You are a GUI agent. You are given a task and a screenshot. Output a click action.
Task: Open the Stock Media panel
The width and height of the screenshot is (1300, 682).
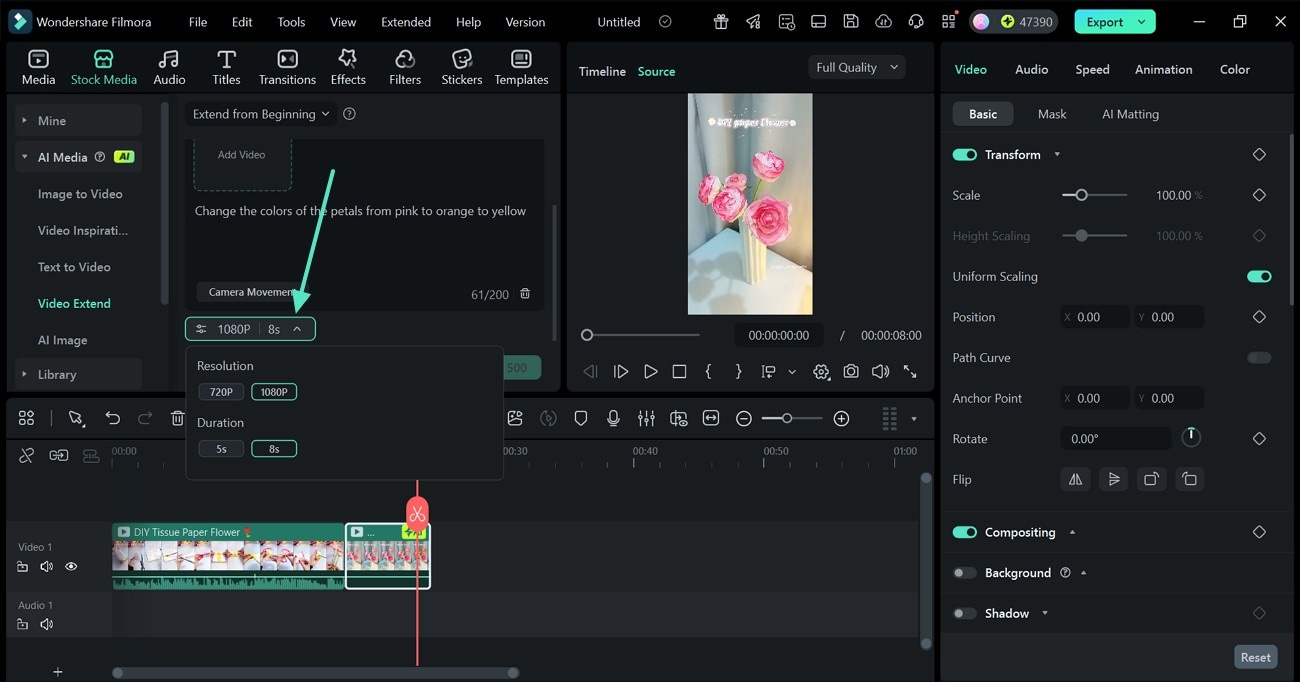103,66
